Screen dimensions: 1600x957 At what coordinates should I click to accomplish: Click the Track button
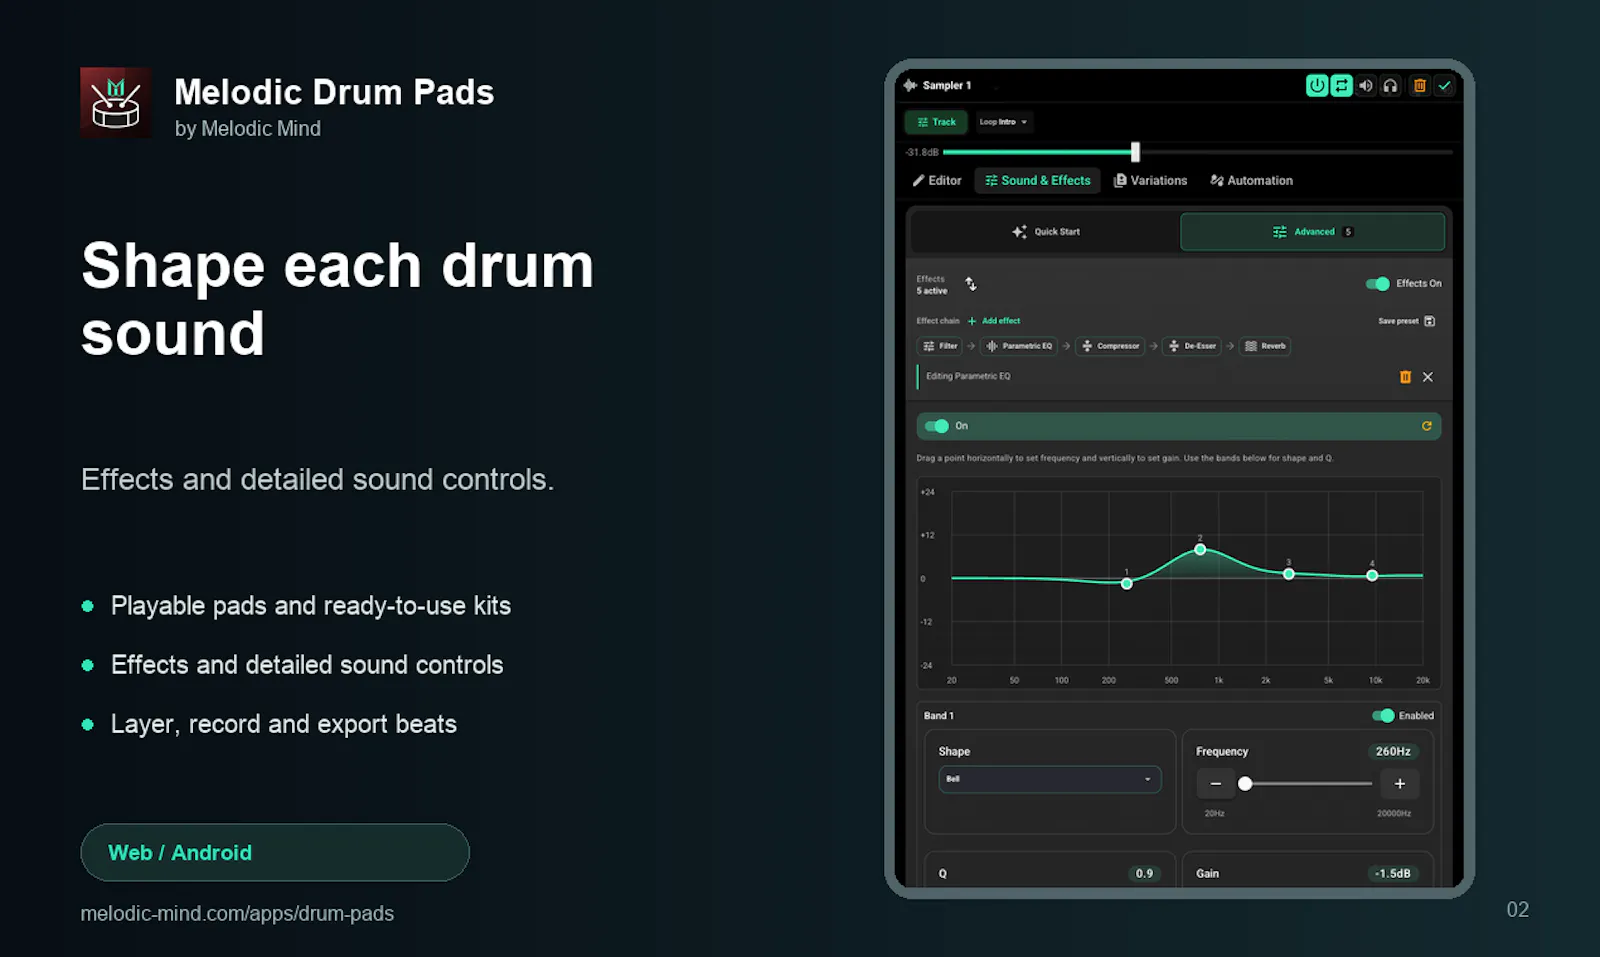pyautogui.click(x=936, y=122)
